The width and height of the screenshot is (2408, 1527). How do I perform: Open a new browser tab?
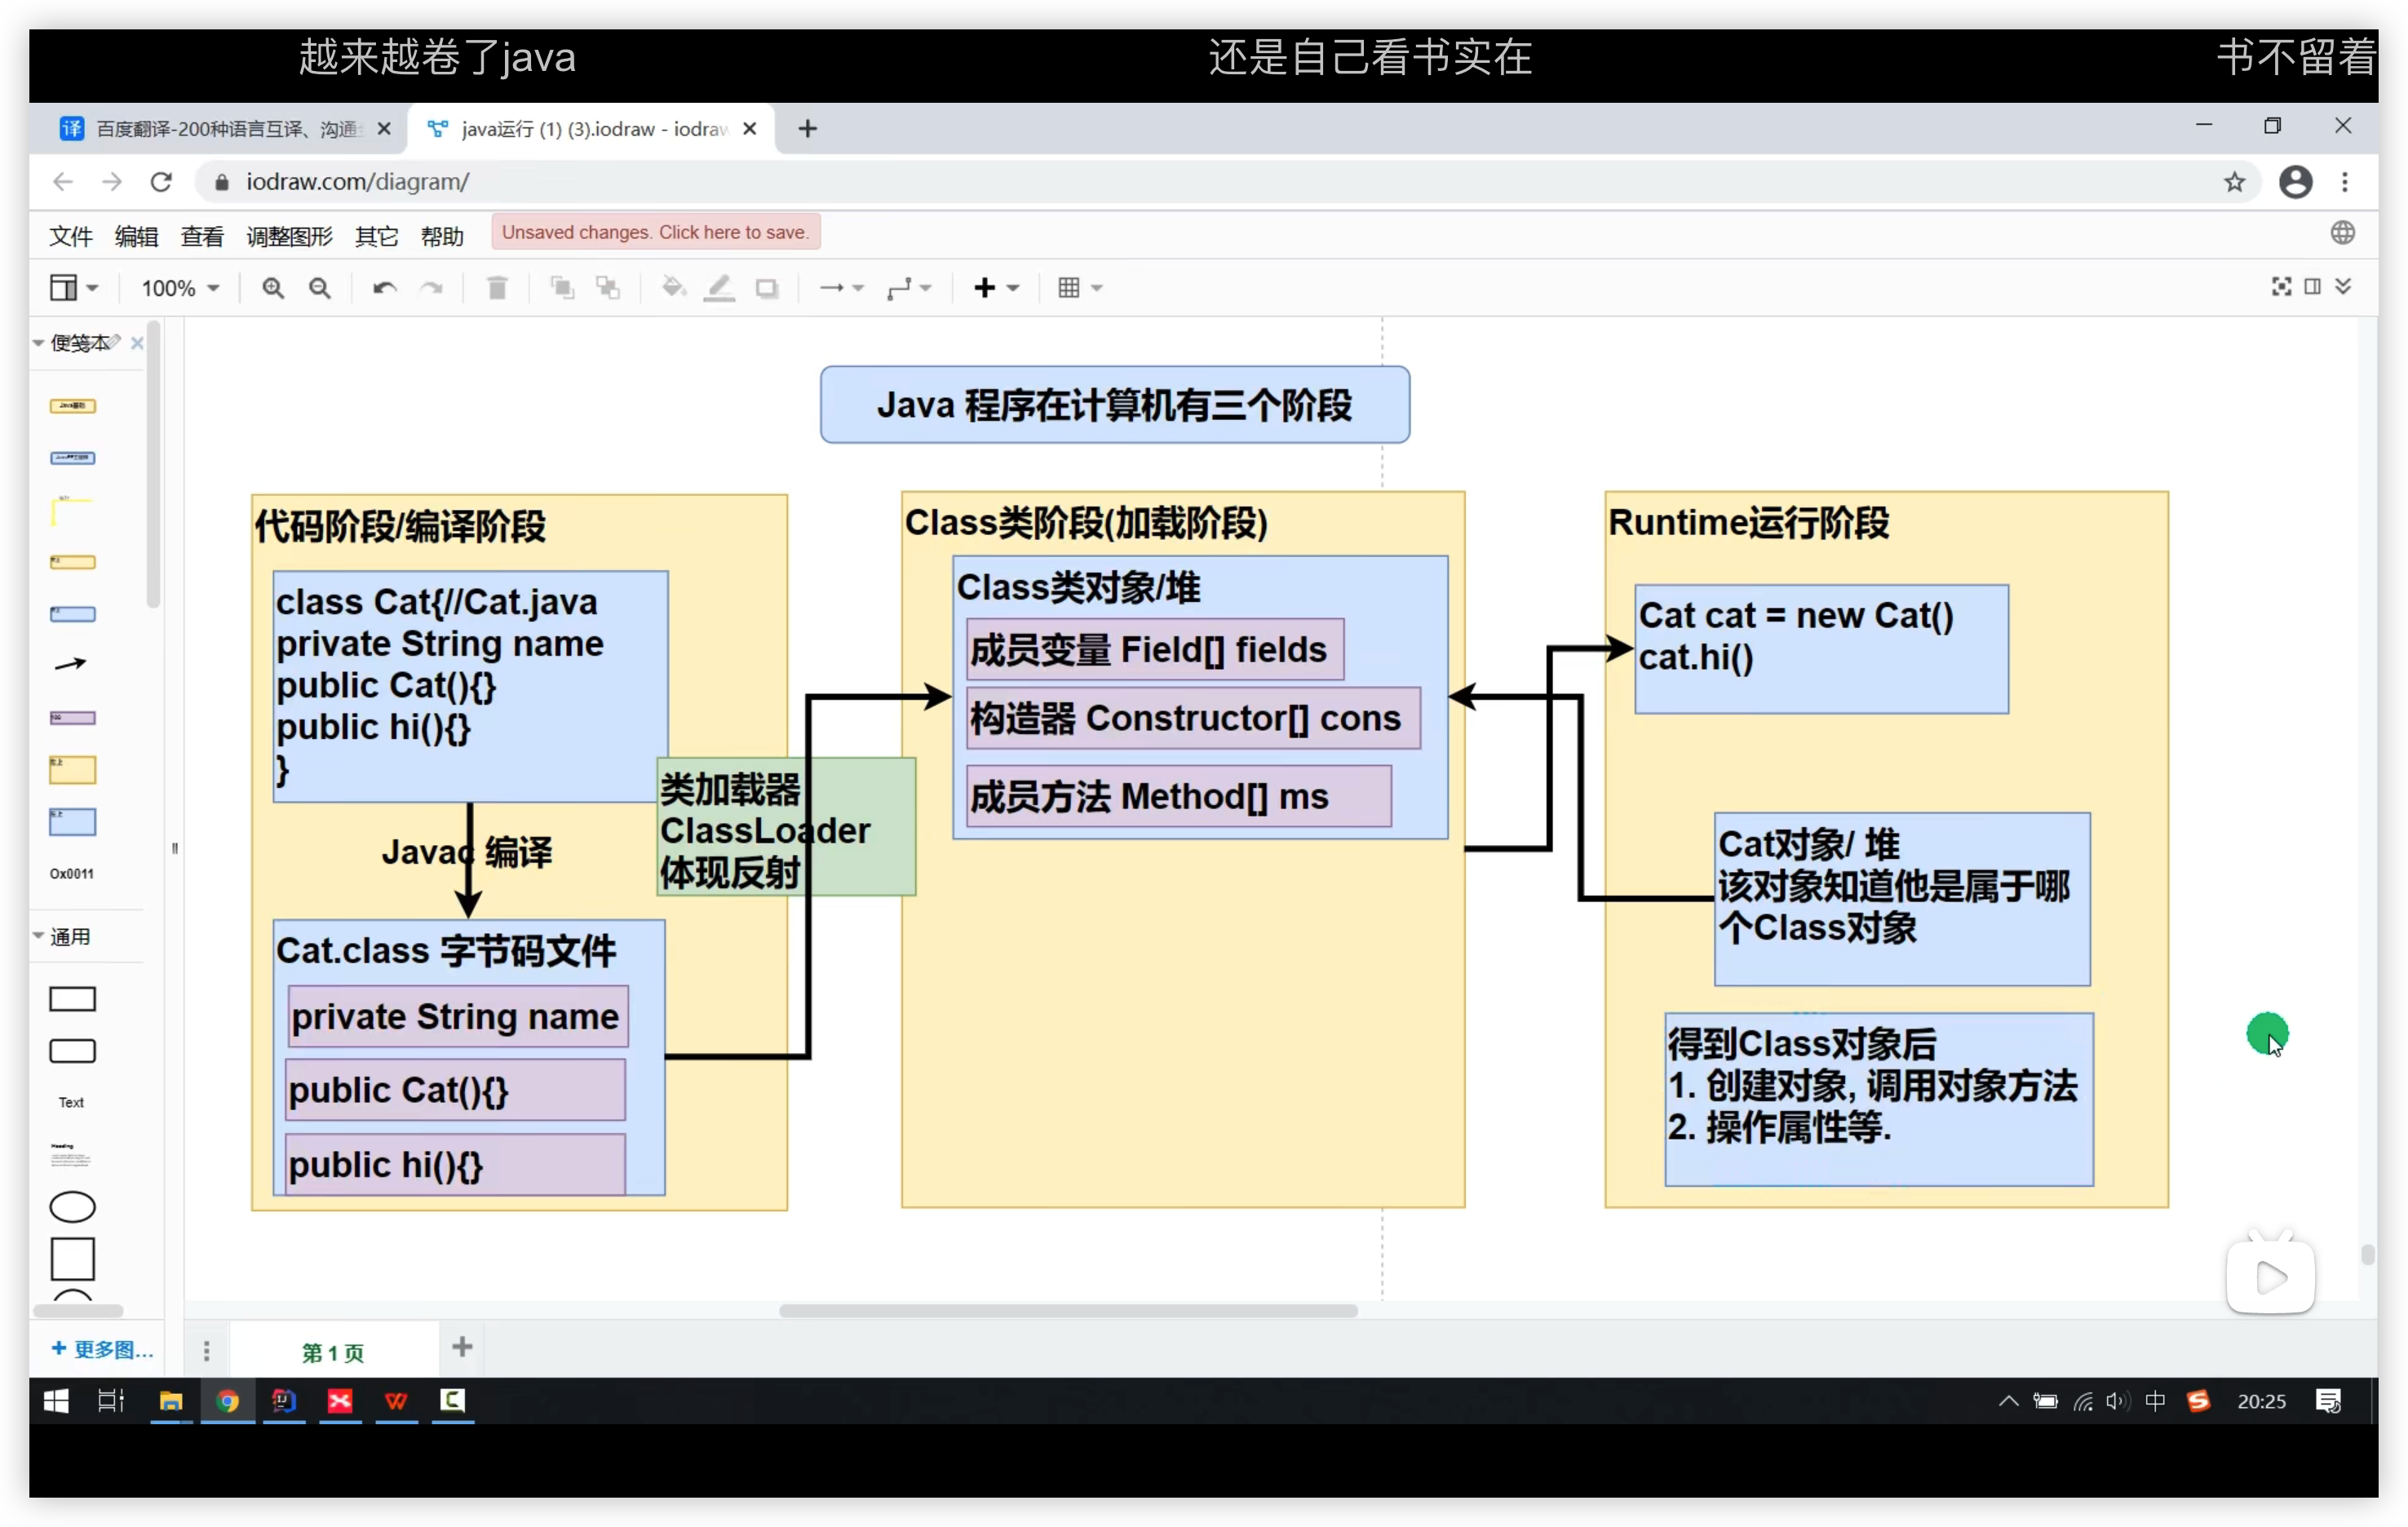tap(808, 129)
